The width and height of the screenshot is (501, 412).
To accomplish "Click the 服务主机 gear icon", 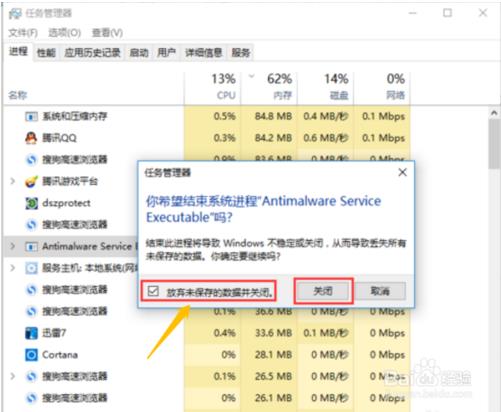I will 31,268.
